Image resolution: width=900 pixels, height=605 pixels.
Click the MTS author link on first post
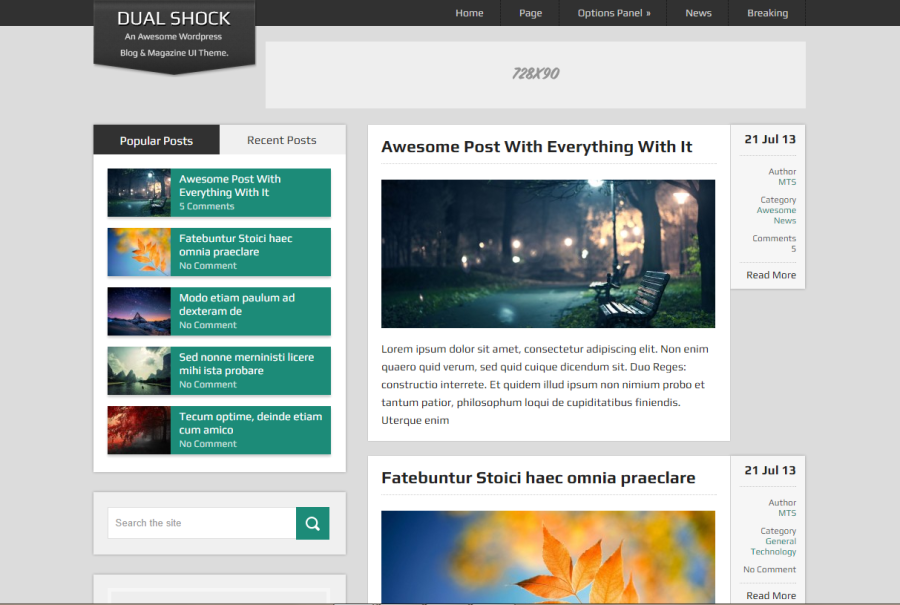pos(787,182)
